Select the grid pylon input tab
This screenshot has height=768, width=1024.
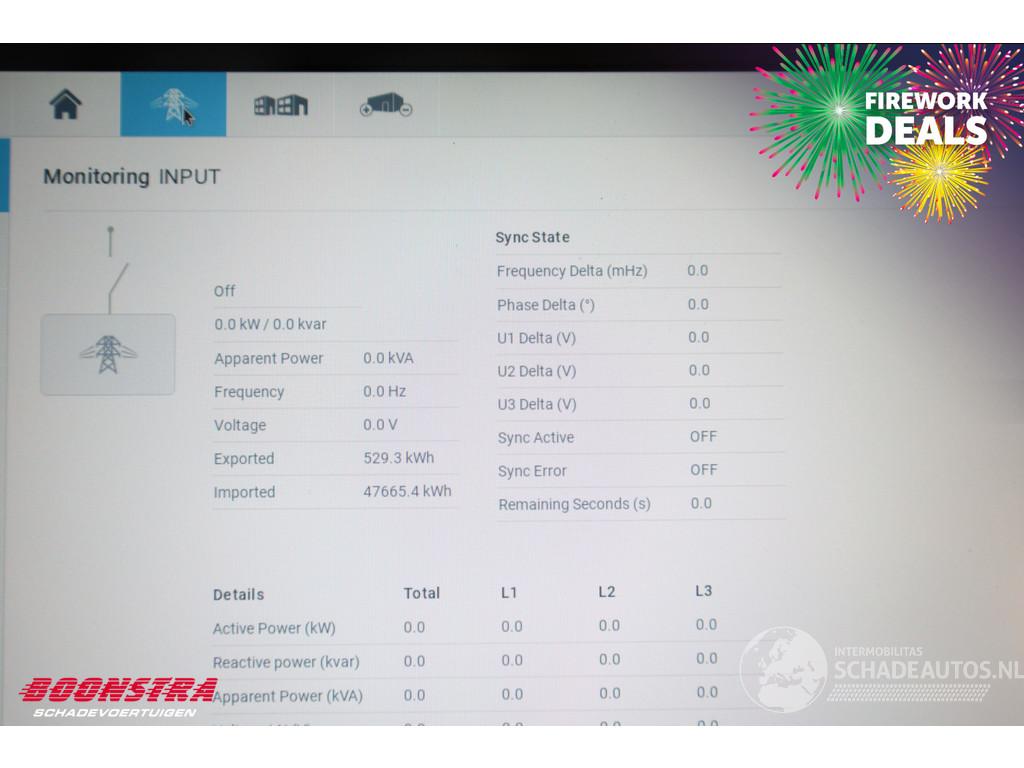(x=173, y=104)
